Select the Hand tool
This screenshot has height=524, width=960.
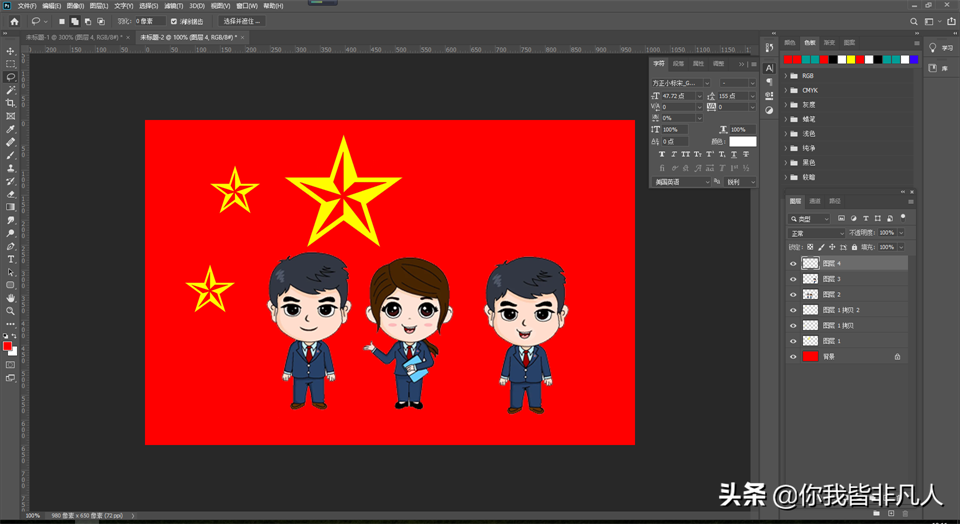pos(10,298)
